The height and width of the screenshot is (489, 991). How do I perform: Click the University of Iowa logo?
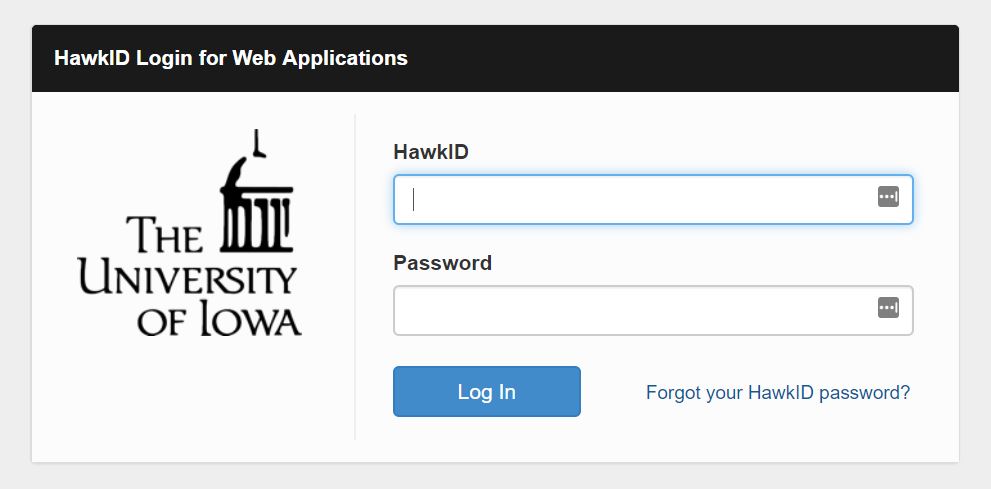coord(190,240)
